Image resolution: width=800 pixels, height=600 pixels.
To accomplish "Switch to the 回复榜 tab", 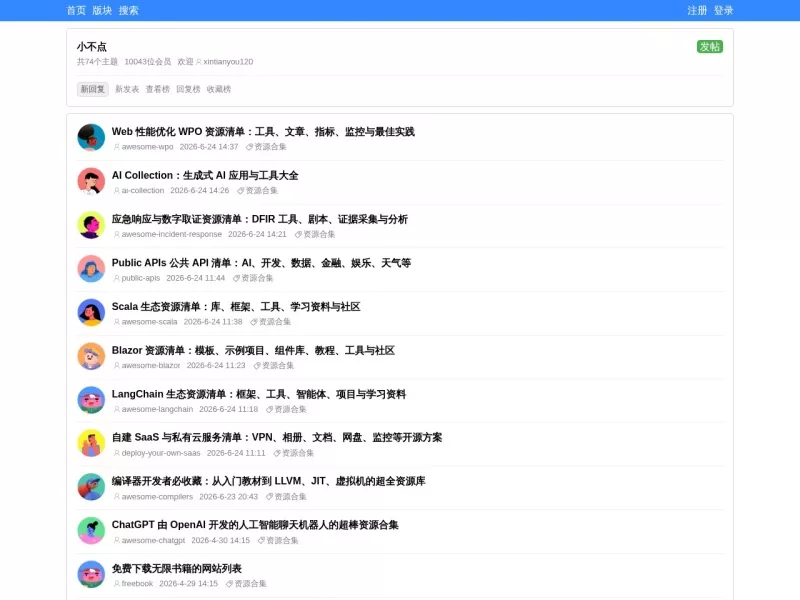I will pyautogui.click(x=188, y=89).
